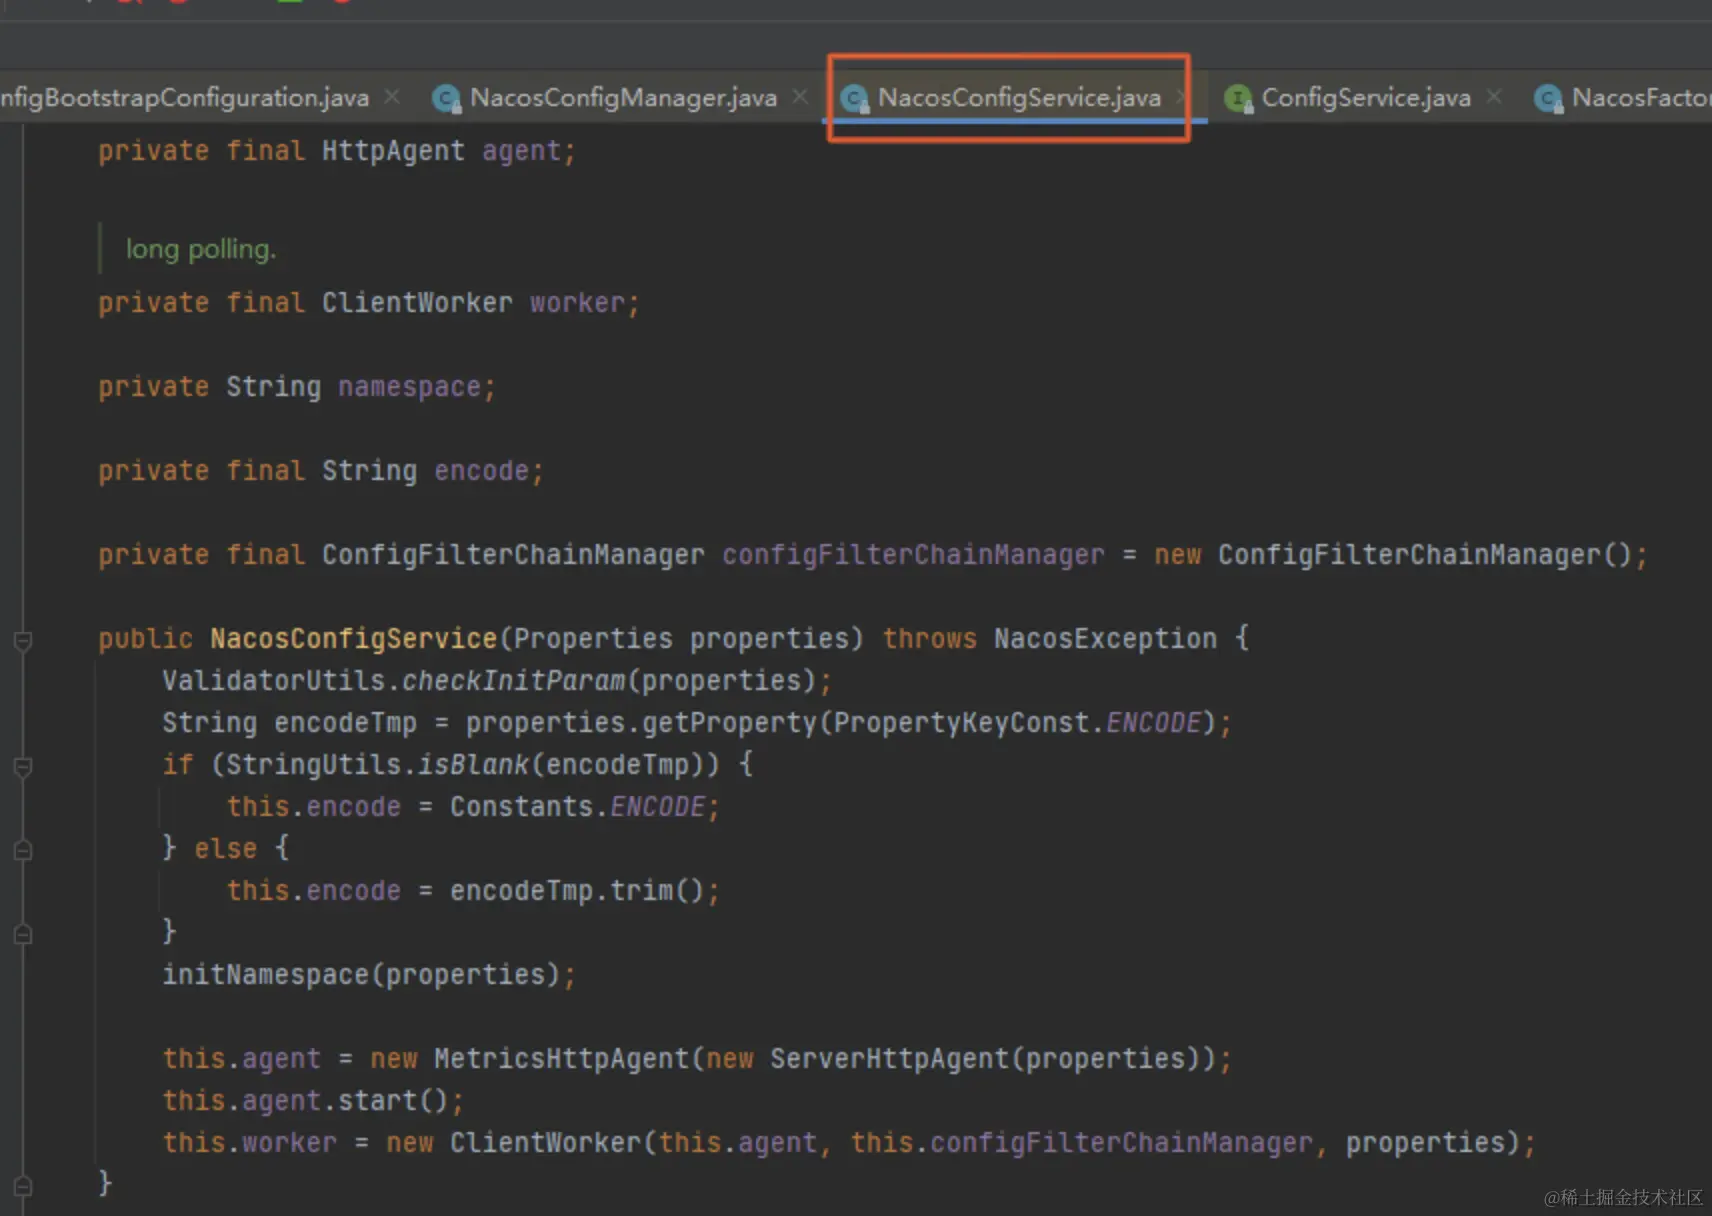This screenshot has width=1712, height=1216.
Task: Click the 'else' keyword
Action: (x=225, y=849)
